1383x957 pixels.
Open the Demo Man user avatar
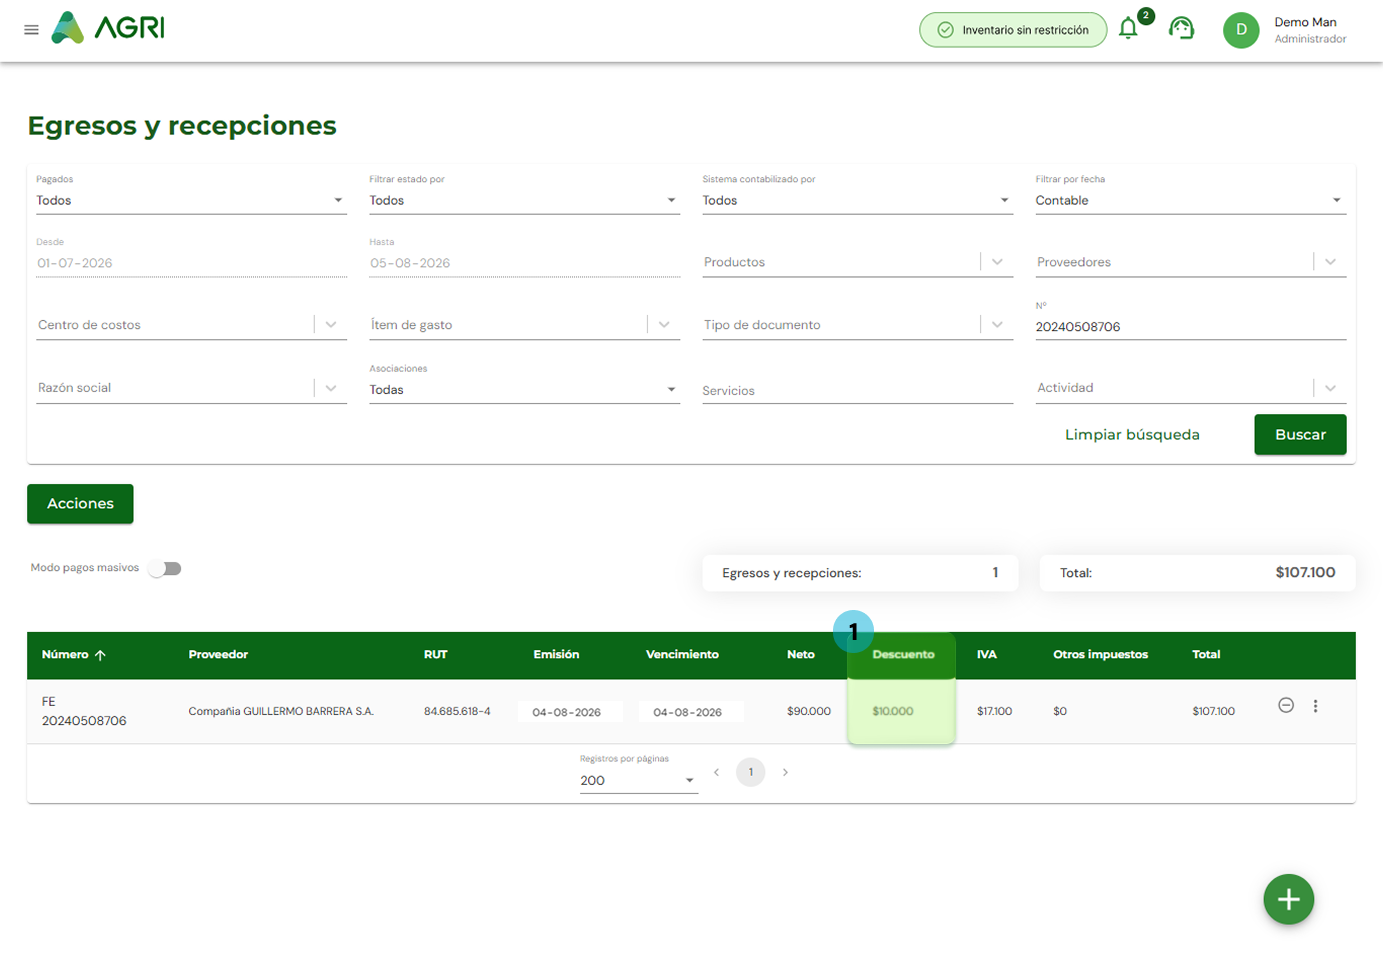1241,30
